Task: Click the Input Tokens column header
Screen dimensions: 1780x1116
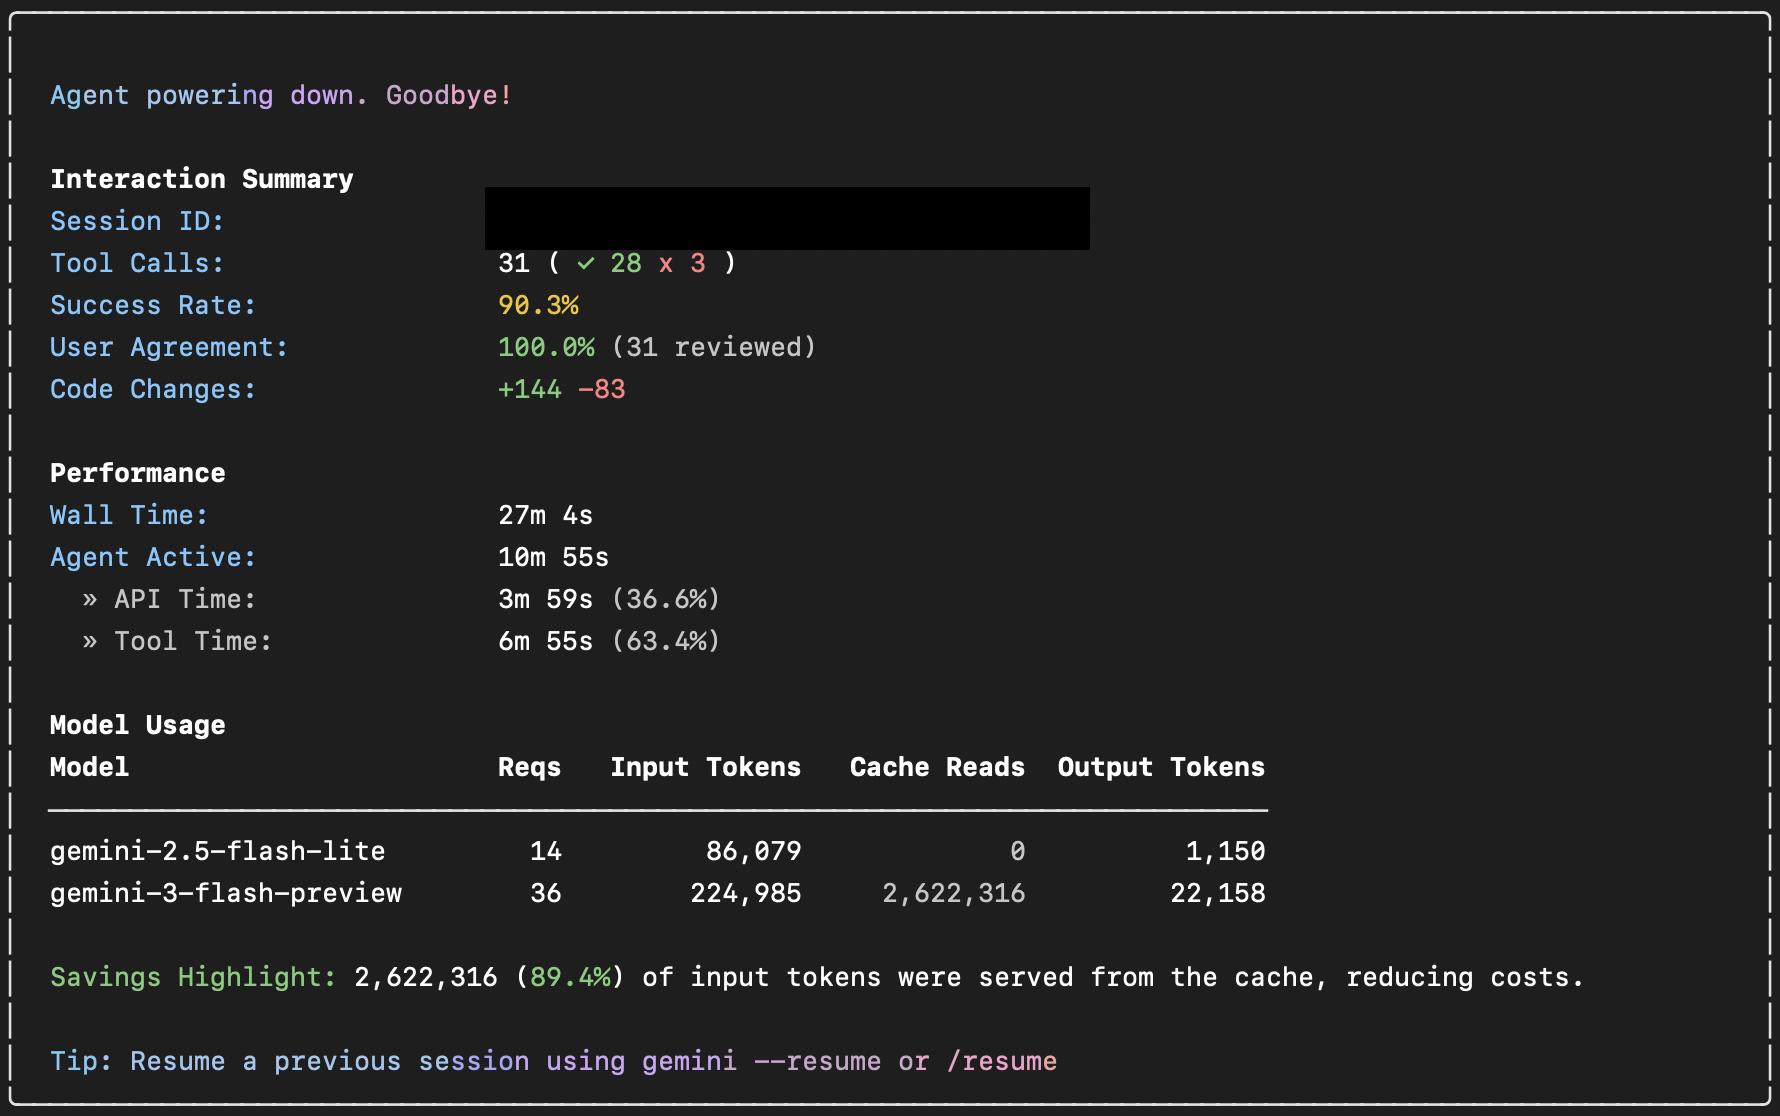Action: 705,768
